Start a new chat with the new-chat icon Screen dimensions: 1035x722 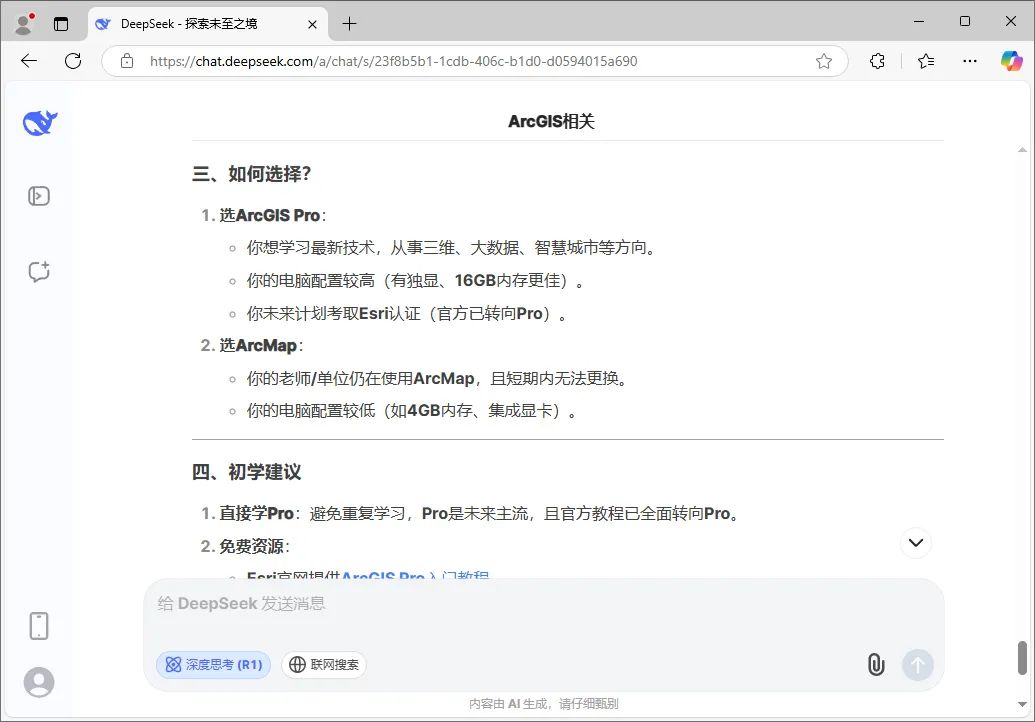point(38,271)
